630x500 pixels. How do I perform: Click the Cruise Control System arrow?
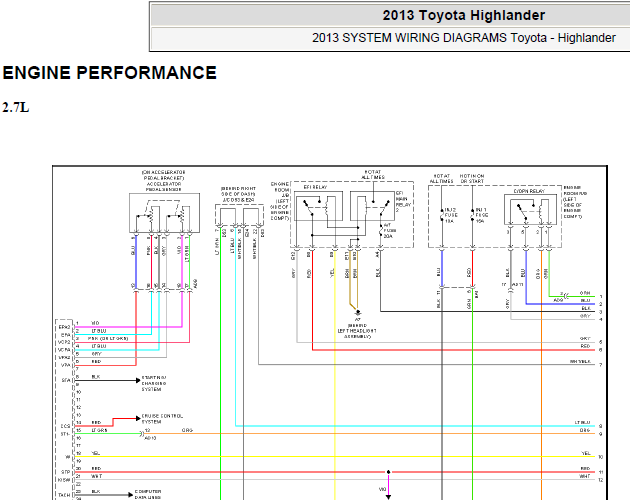[x=137, y=418]
